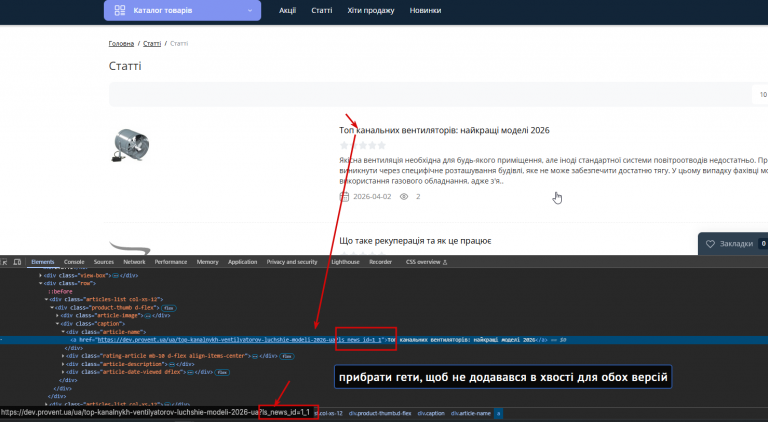Select div.caption in DevTools breadcrumb
This screenshot has height=422, width=768.
[x=431, y=414]
